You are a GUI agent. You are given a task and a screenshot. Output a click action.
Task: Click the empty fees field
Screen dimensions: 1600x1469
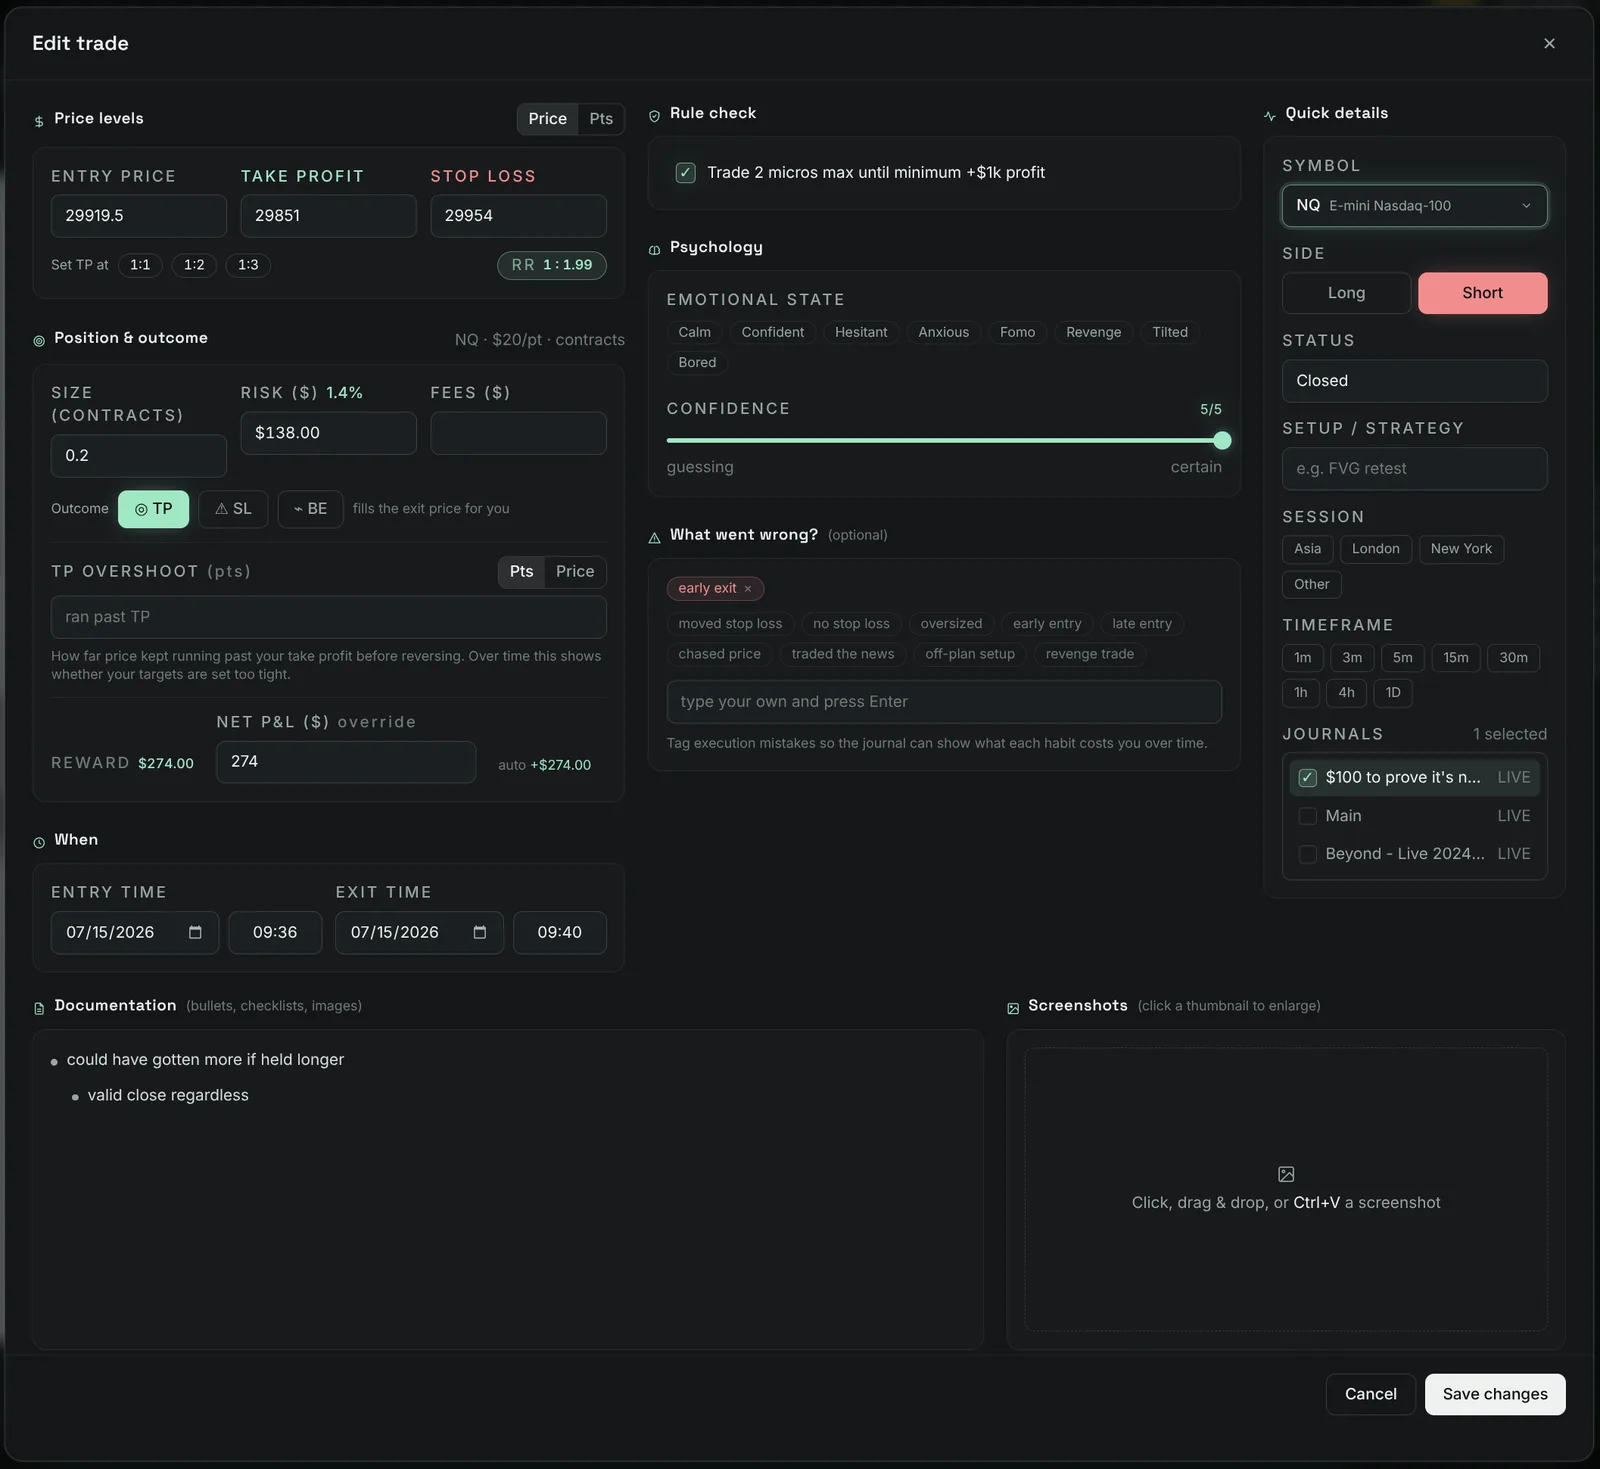[x=518, y=433]
